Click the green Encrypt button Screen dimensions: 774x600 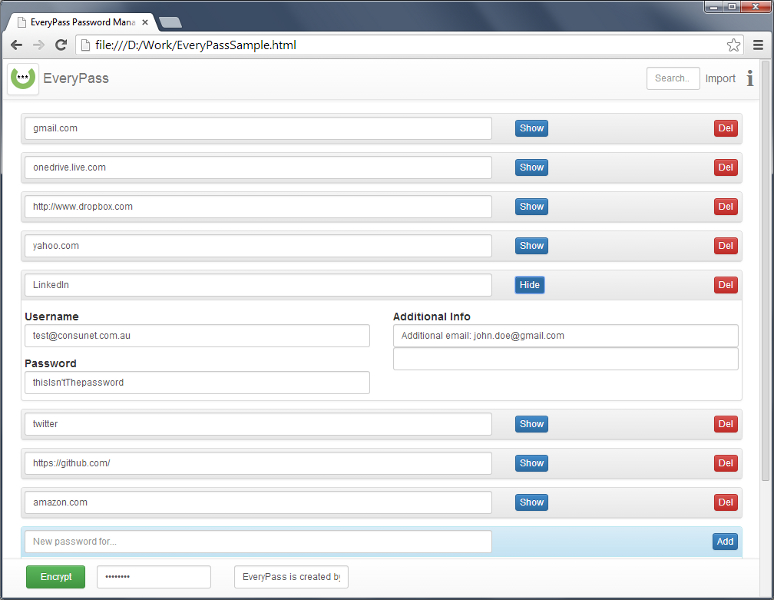(55, 577)
